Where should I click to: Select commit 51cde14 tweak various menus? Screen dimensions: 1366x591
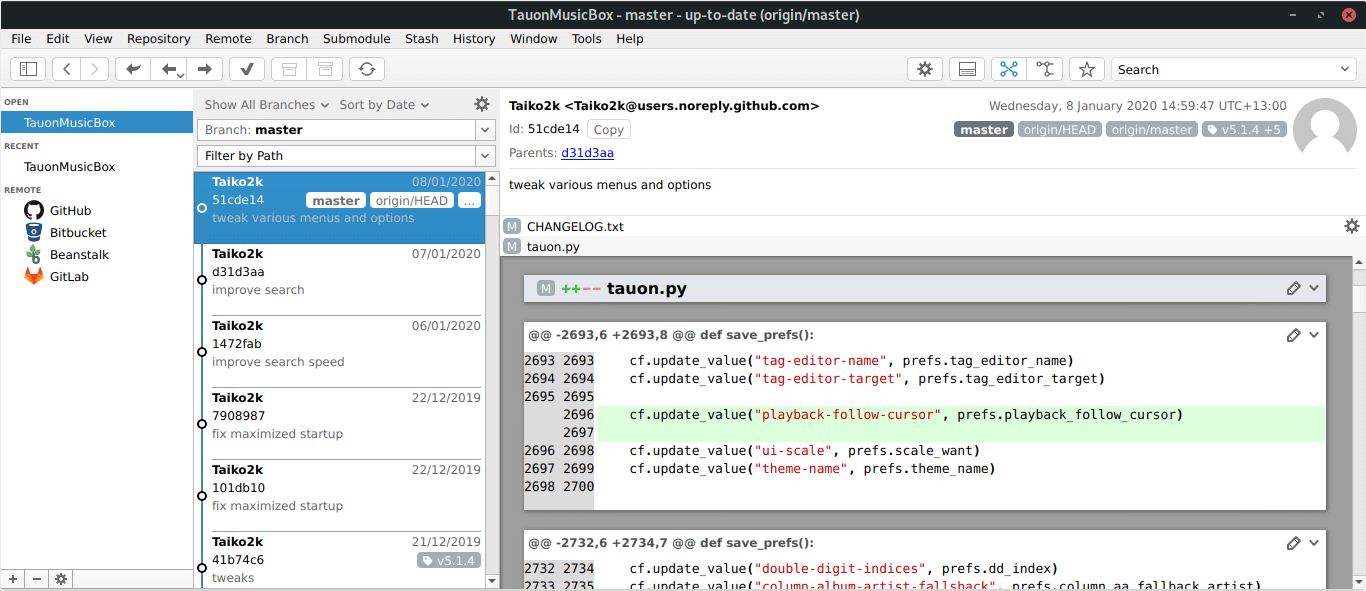point(339,207)
